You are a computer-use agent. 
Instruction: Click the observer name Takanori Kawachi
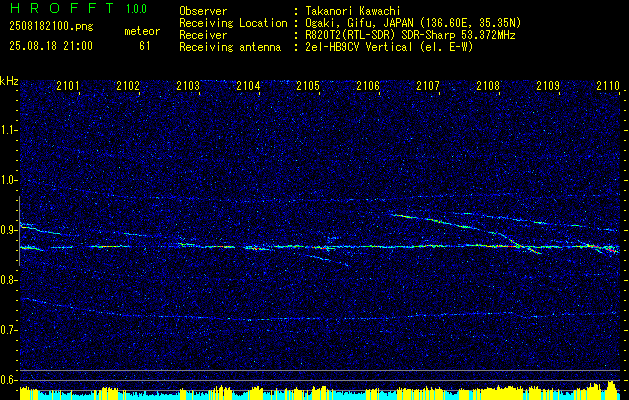pyautogui.click(x=353, y=11)
